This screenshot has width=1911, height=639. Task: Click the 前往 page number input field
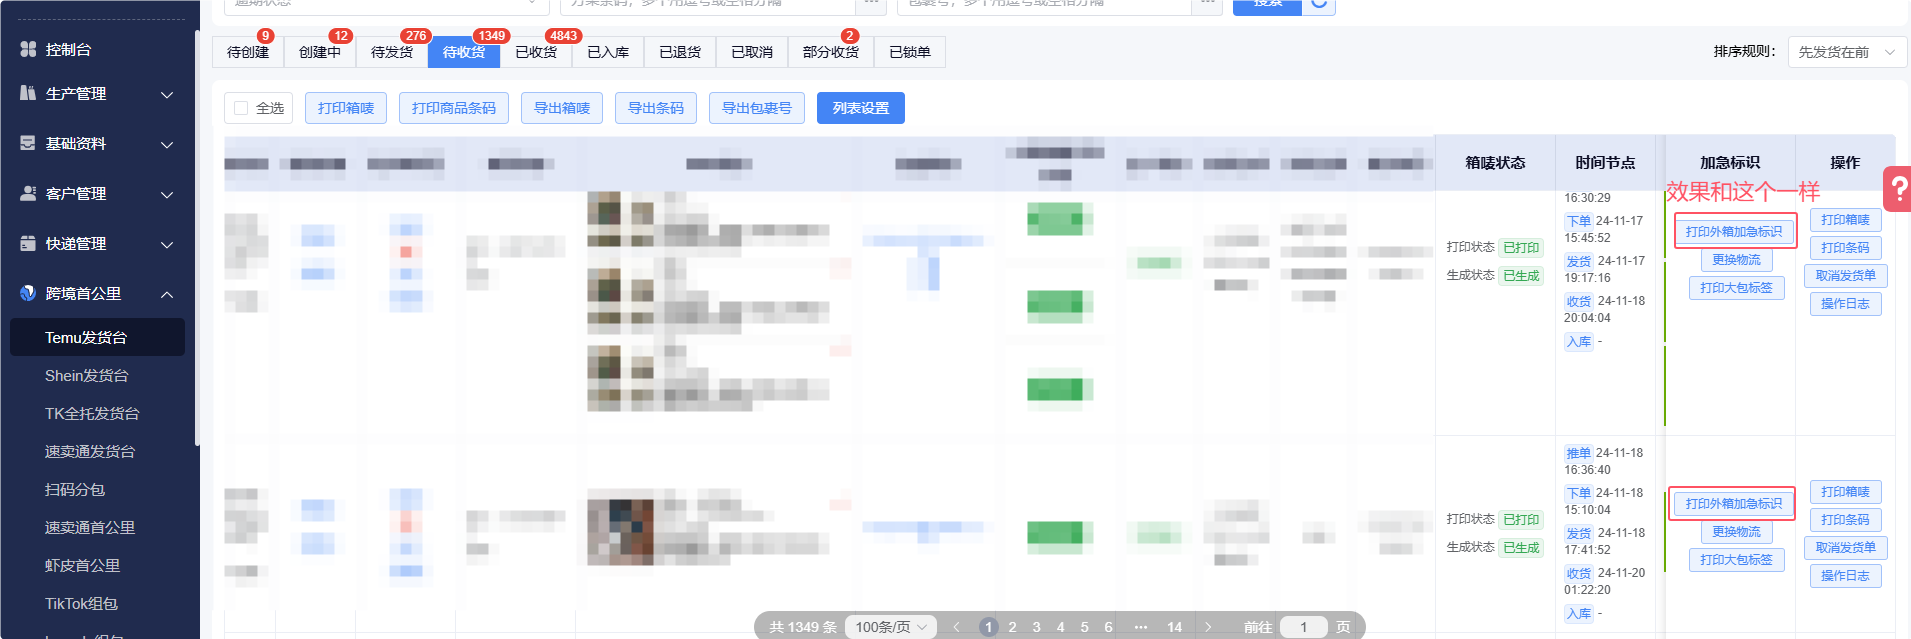1304,627
